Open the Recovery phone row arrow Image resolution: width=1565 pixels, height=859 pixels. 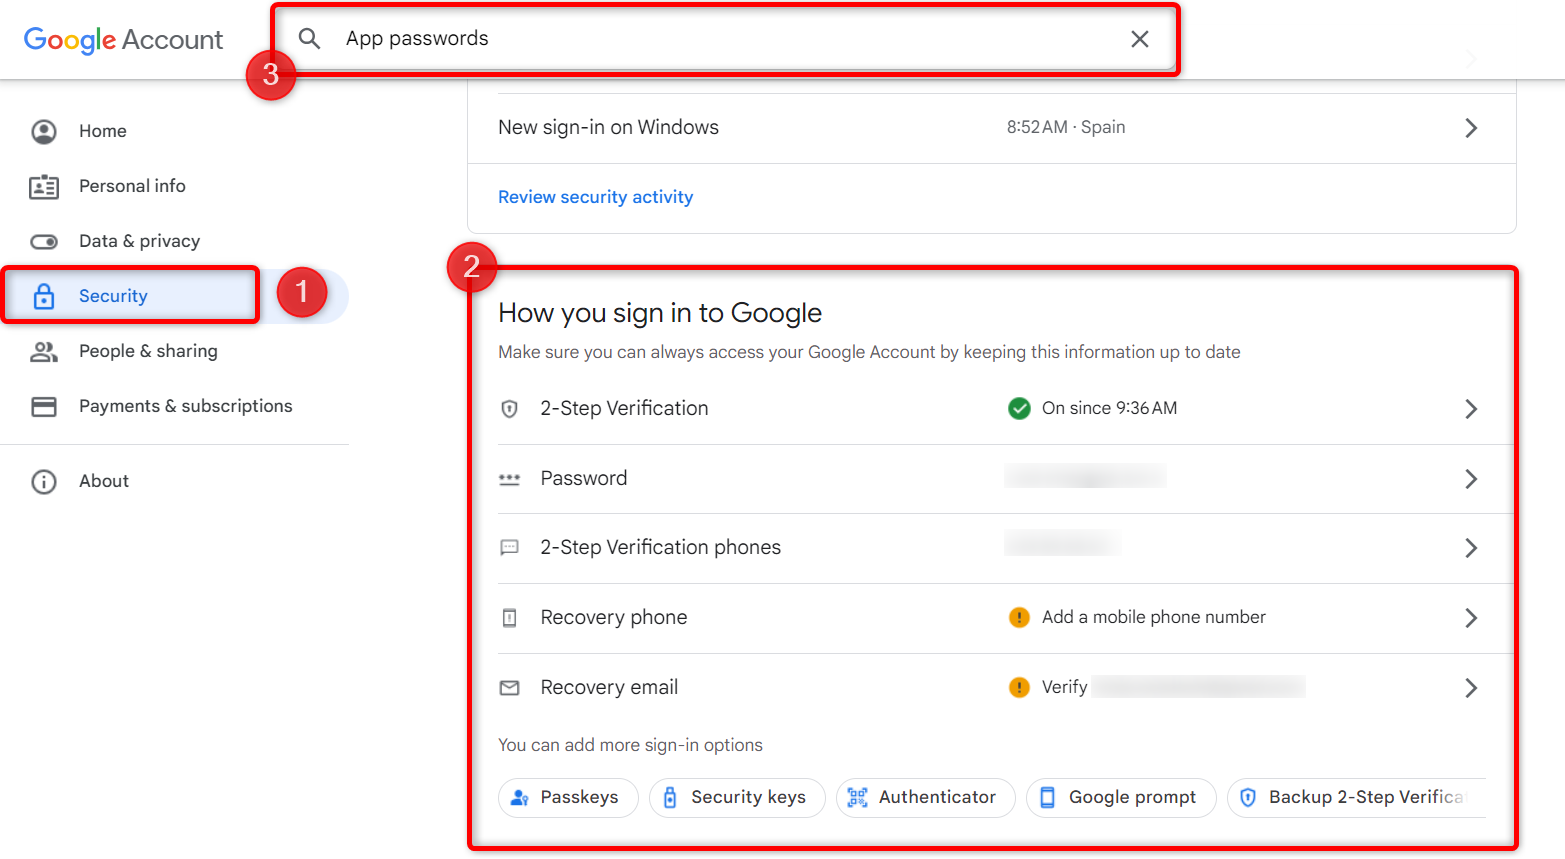pyautogui.click(x=1471, y=618)
